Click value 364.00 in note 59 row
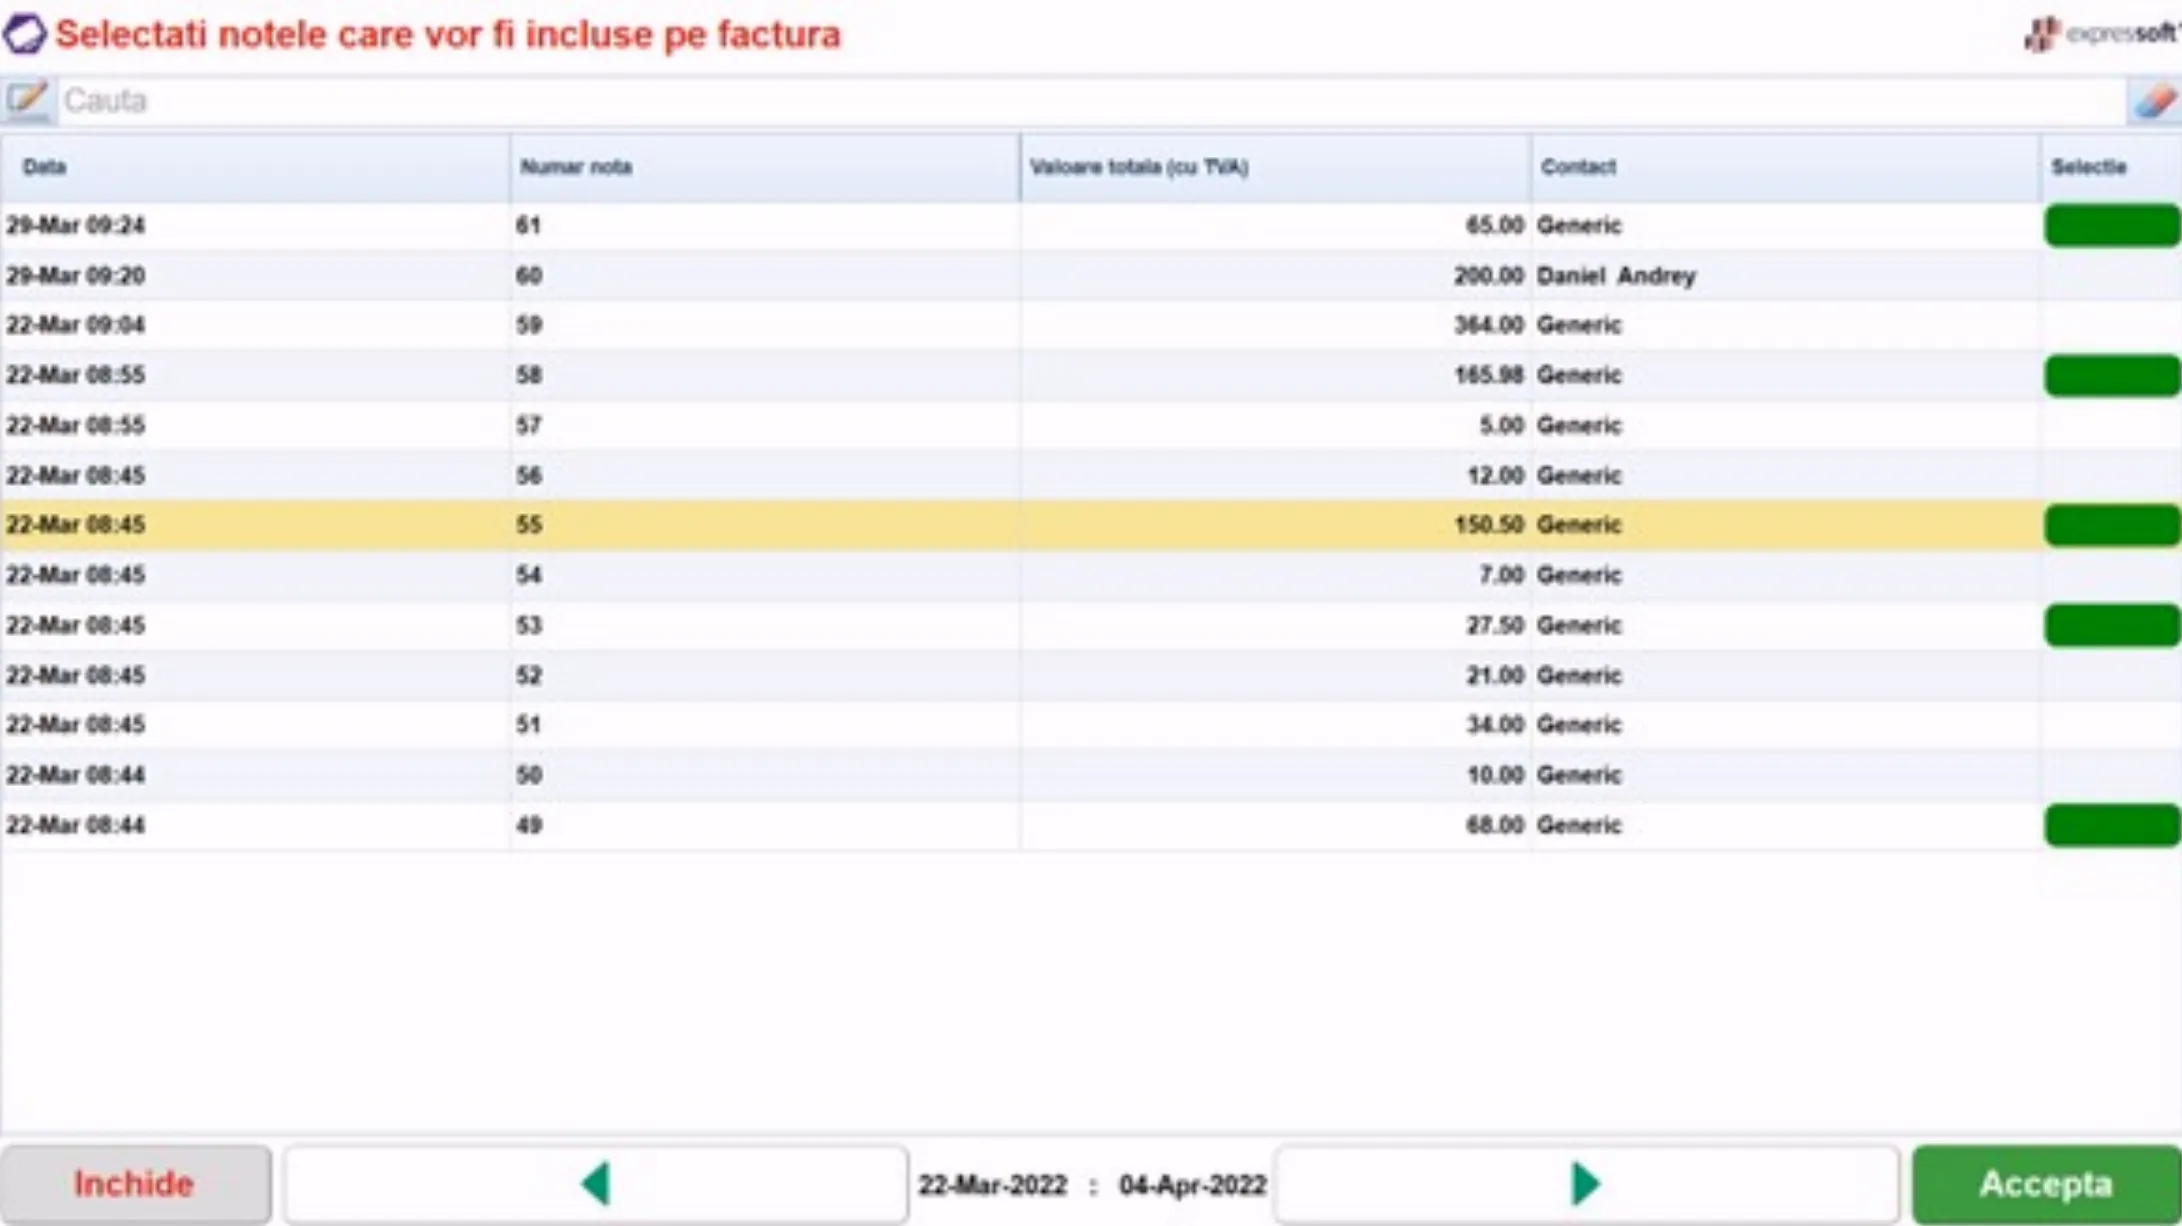The height and width of the screenshot is (1226, 2182). click(x=1488, y=325)
